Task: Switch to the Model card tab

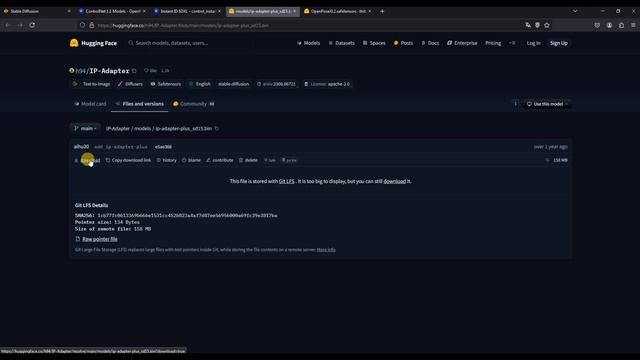Action: click(x=90, y=104)
